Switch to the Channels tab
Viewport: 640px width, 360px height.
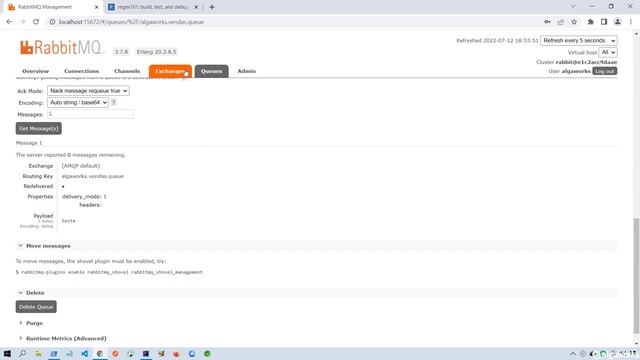(127, 71)
